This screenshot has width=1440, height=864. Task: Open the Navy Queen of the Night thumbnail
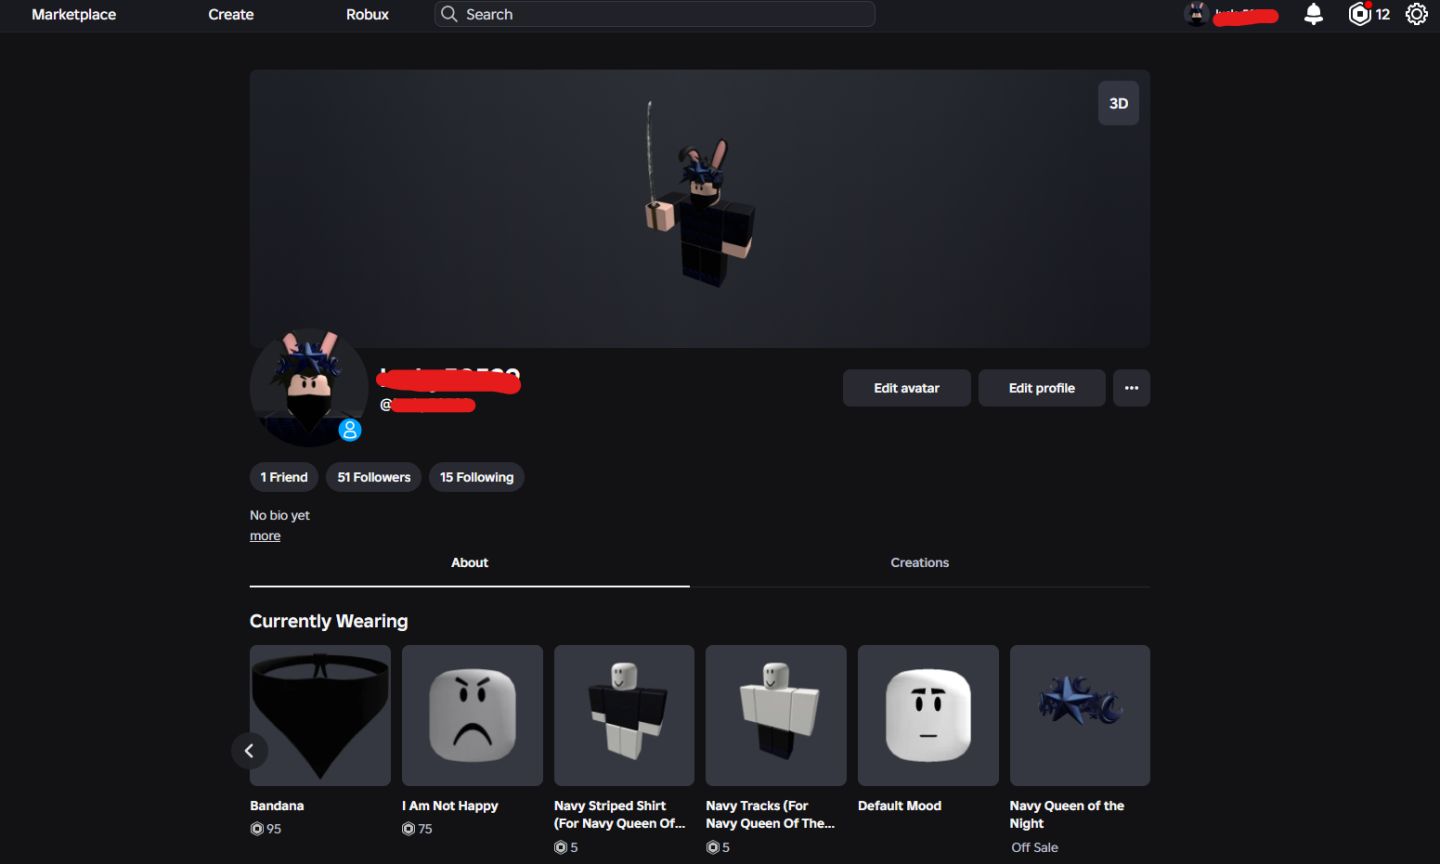pyautogui.click(x=1080, y=715)
